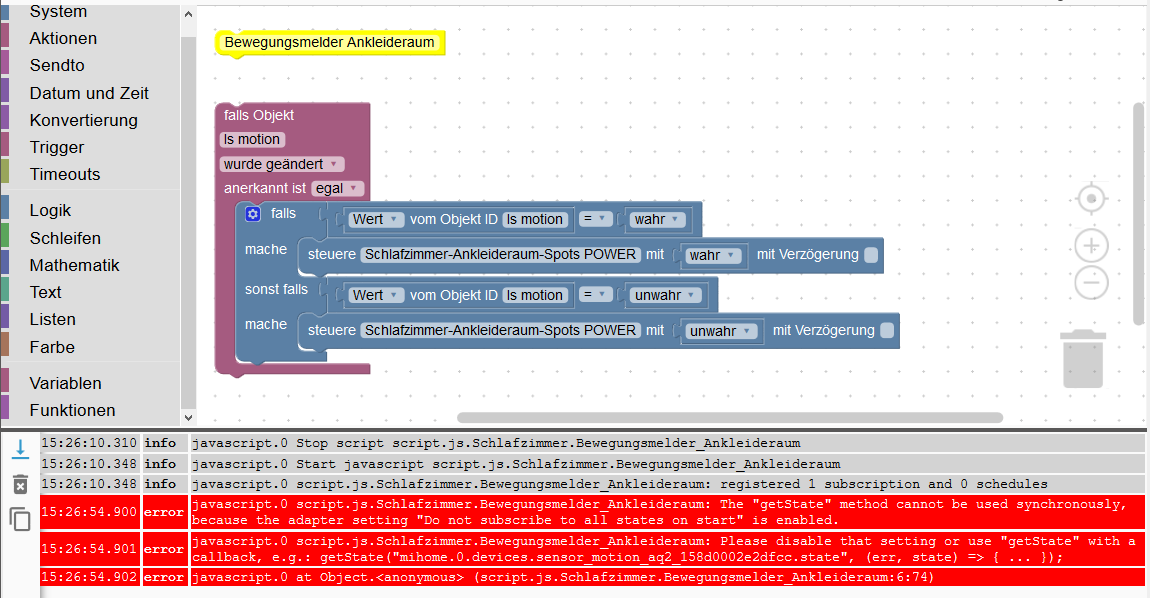Image resolution: width=1150 pixels, height=598 pixels.
Task: Open the Mathematik block category
Action: [x=74, y=266]
